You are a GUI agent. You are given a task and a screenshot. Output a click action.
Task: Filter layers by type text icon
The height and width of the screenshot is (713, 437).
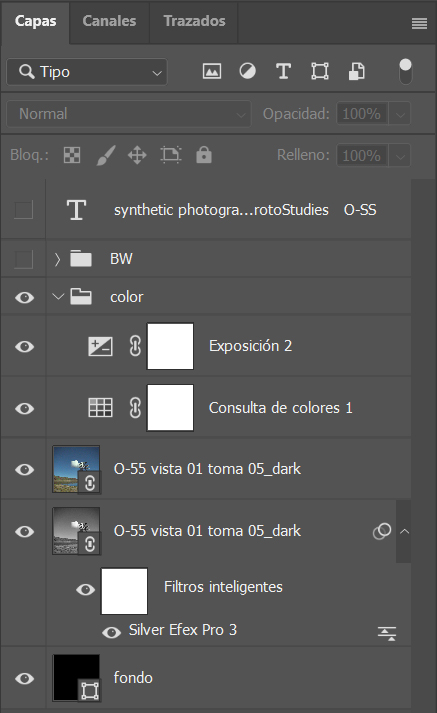[x=283, y=71]
